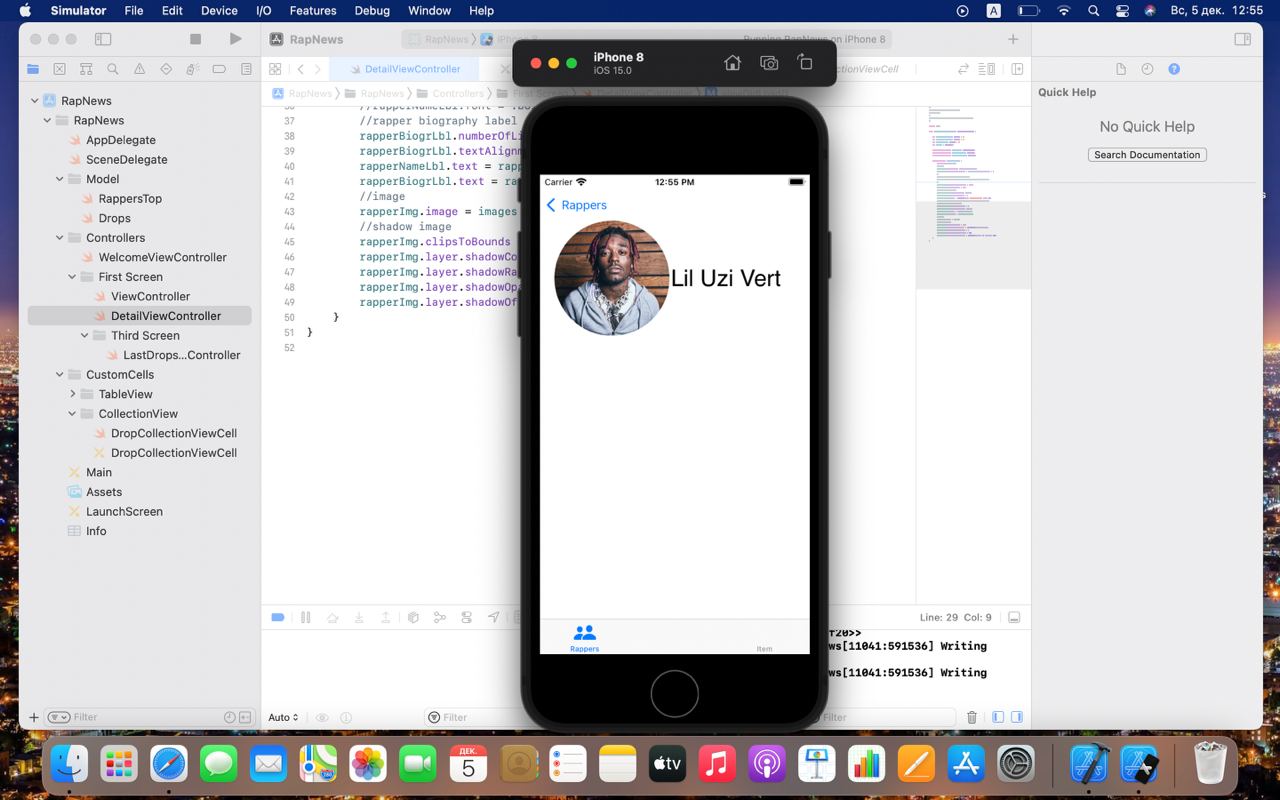Collapse the First Screen group
Image resolution: width=1280 pixels, height=800 pixels.
72,277
